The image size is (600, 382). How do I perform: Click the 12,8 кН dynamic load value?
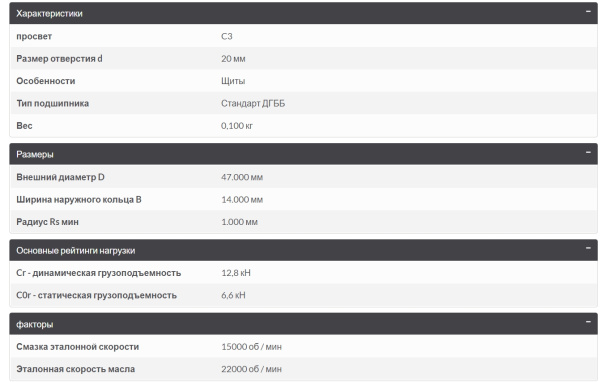click(236, 273)
